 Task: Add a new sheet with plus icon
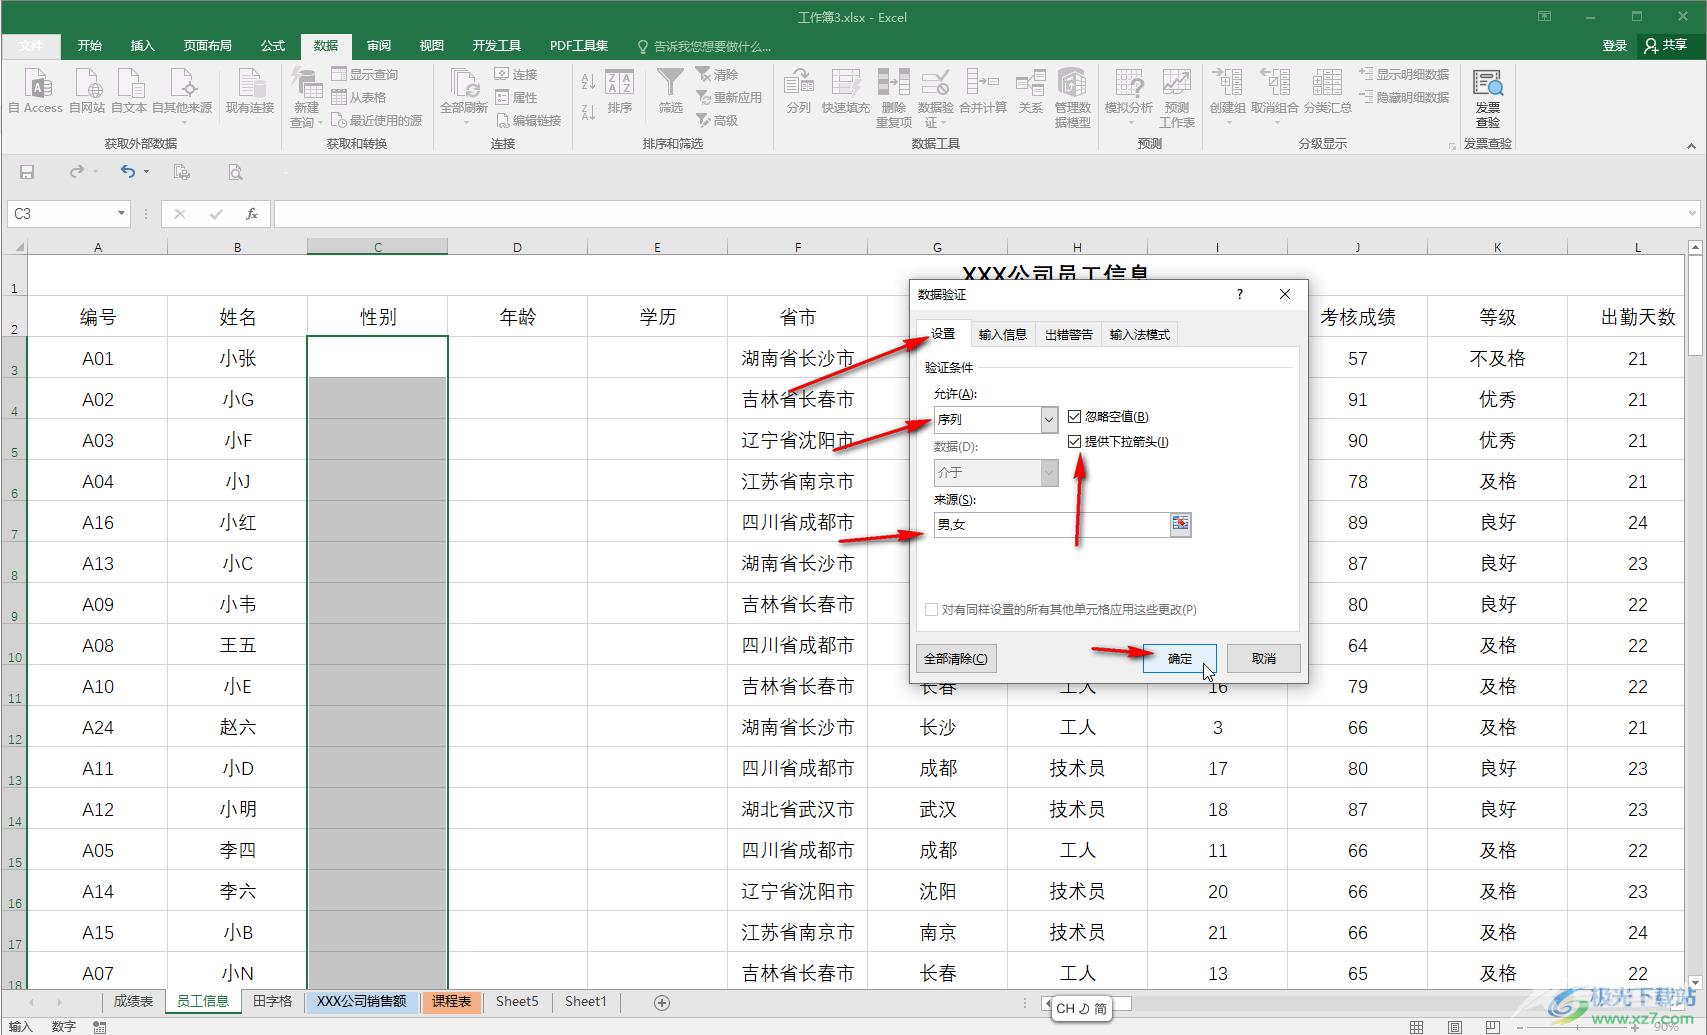661,1002
